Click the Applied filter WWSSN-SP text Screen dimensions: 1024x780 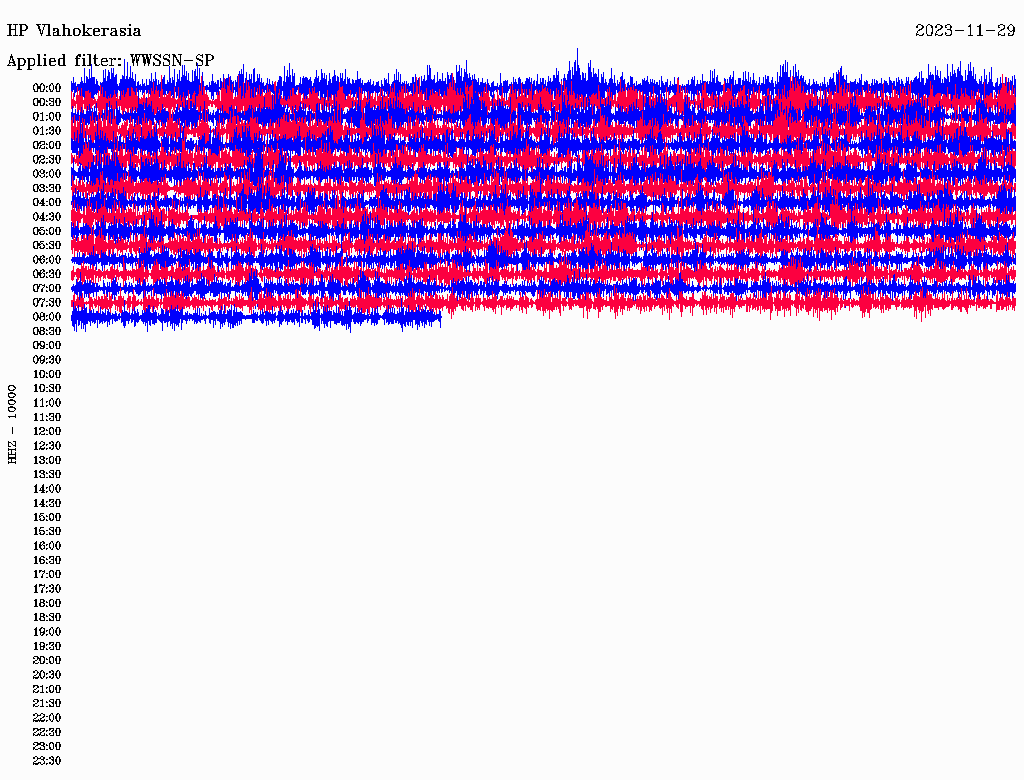click(110, 61)
